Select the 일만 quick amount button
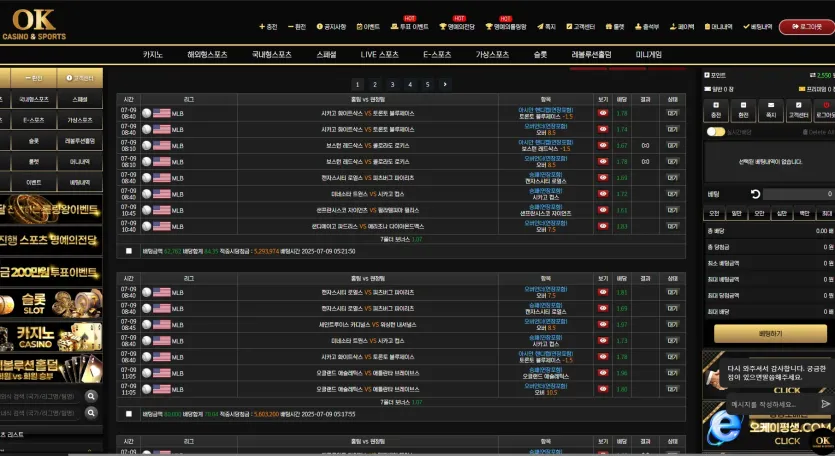Screen dimensions: 835x456 click(736, 214)
